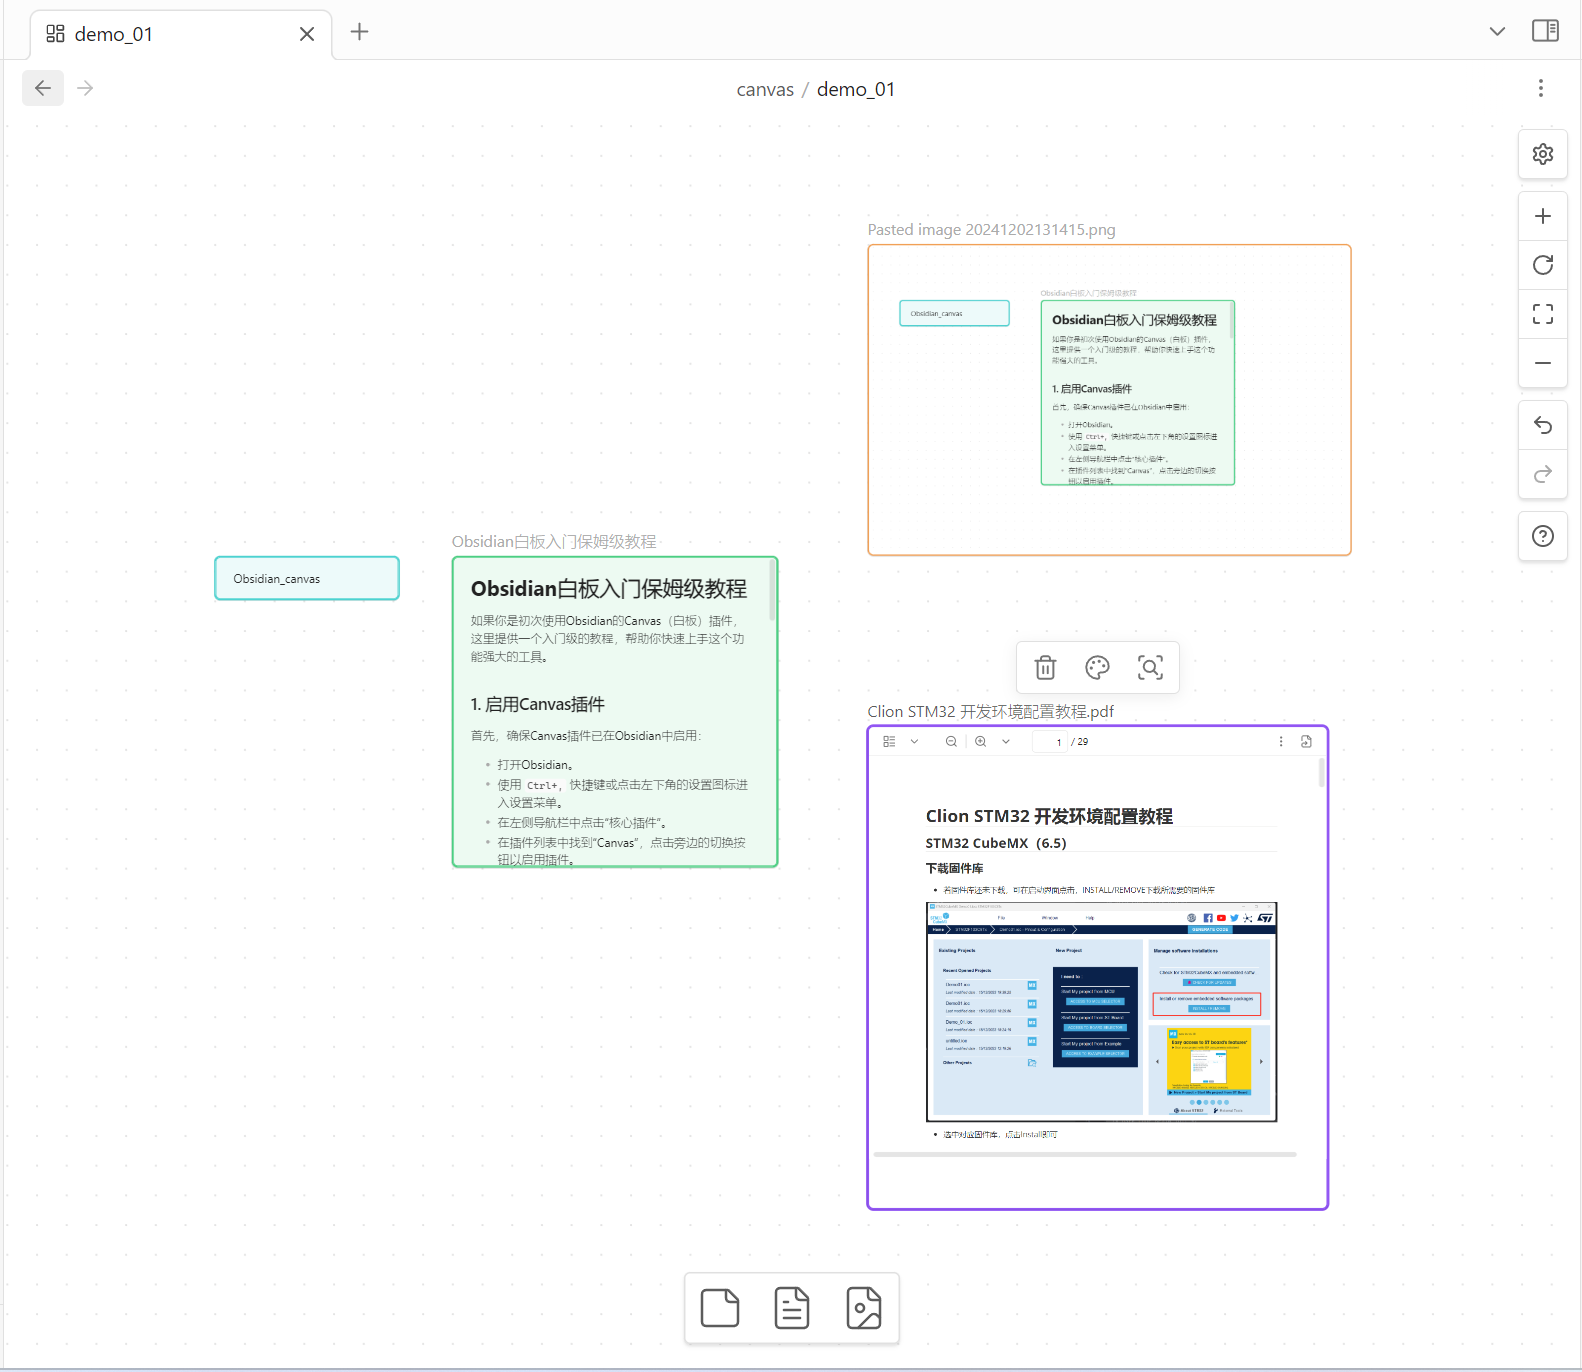
Task: Select the Obsidian_canvas text card
Action: (307, 578)
